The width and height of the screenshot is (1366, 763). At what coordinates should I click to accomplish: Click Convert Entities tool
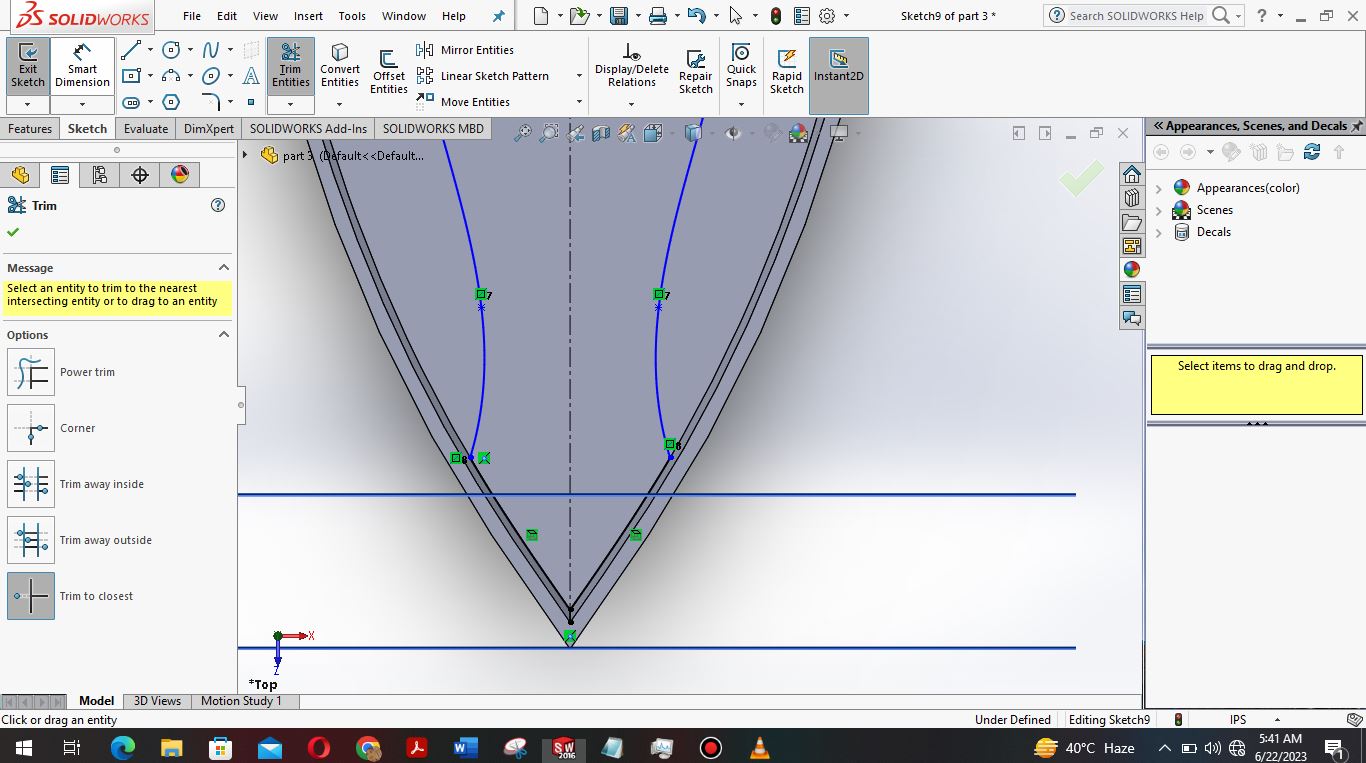[340, 66]
